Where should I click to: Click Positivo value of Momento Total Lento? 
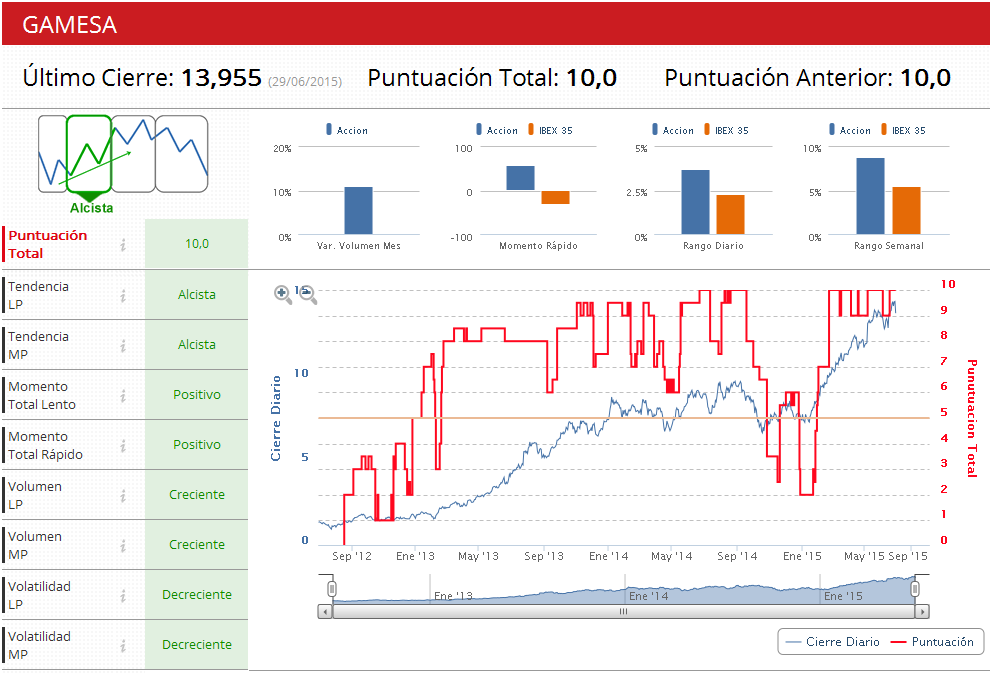click(x=197, y=394)
